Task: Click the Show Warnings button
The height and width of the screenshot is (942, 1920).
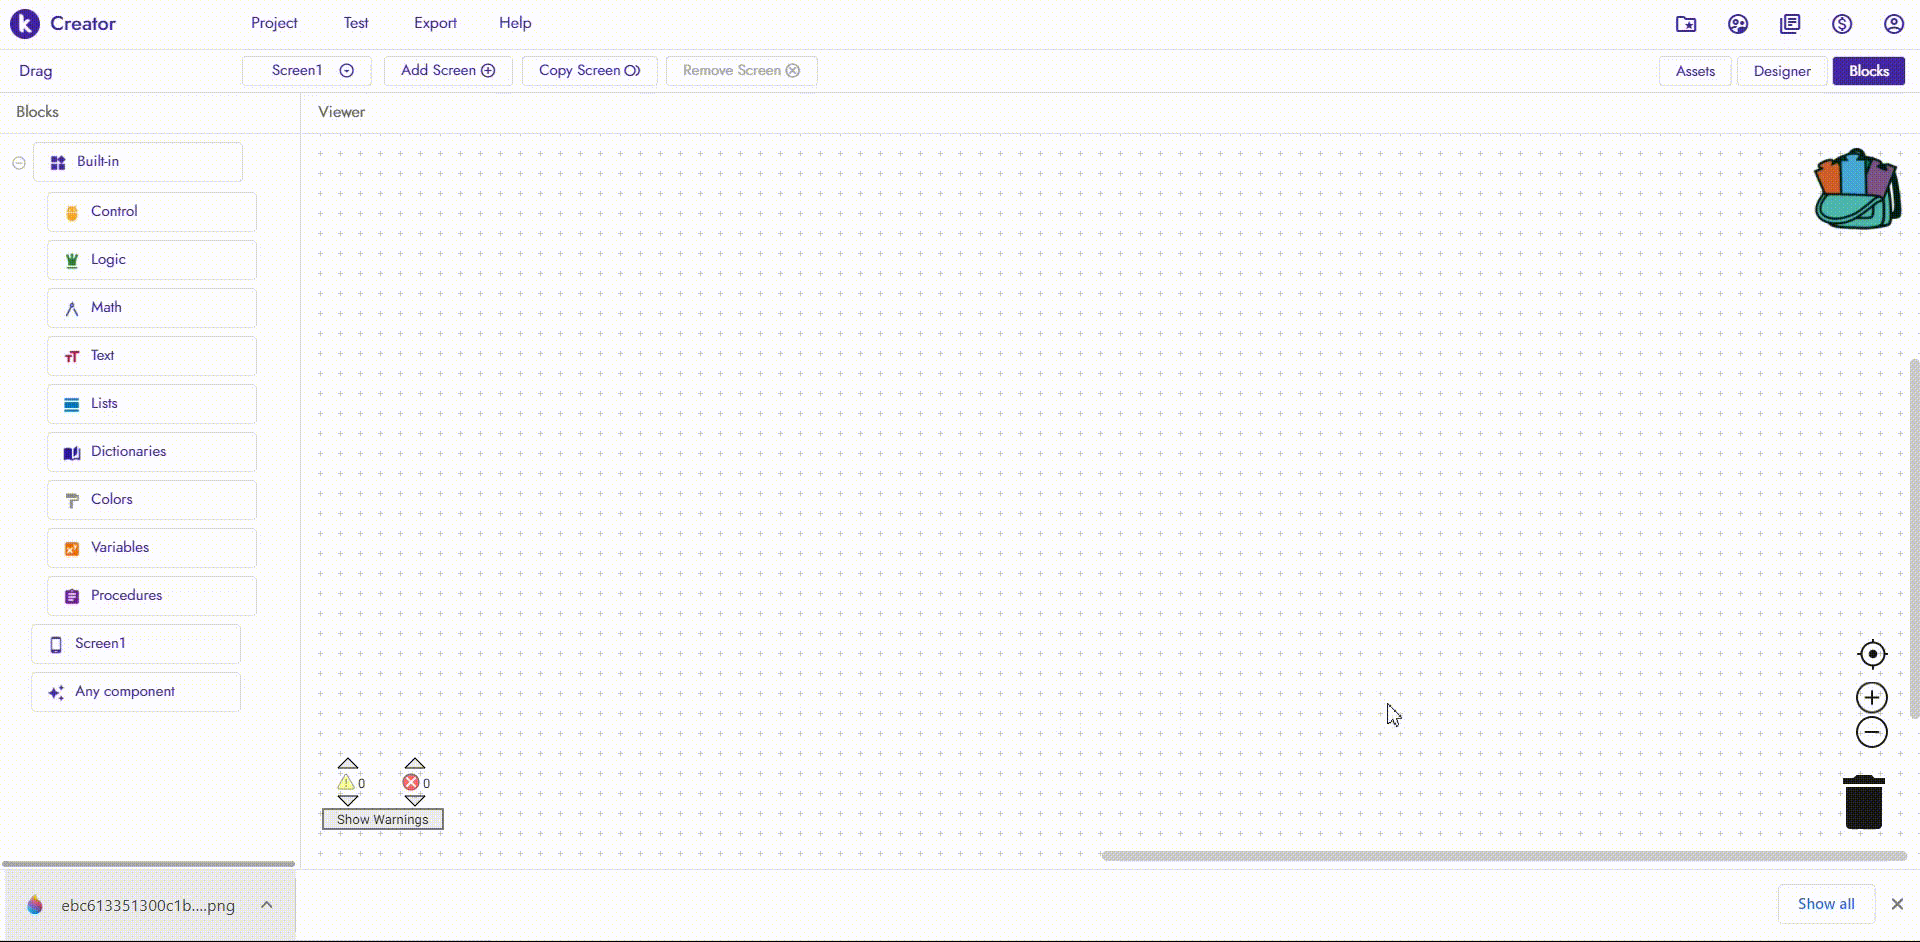Action: point(382,819)
